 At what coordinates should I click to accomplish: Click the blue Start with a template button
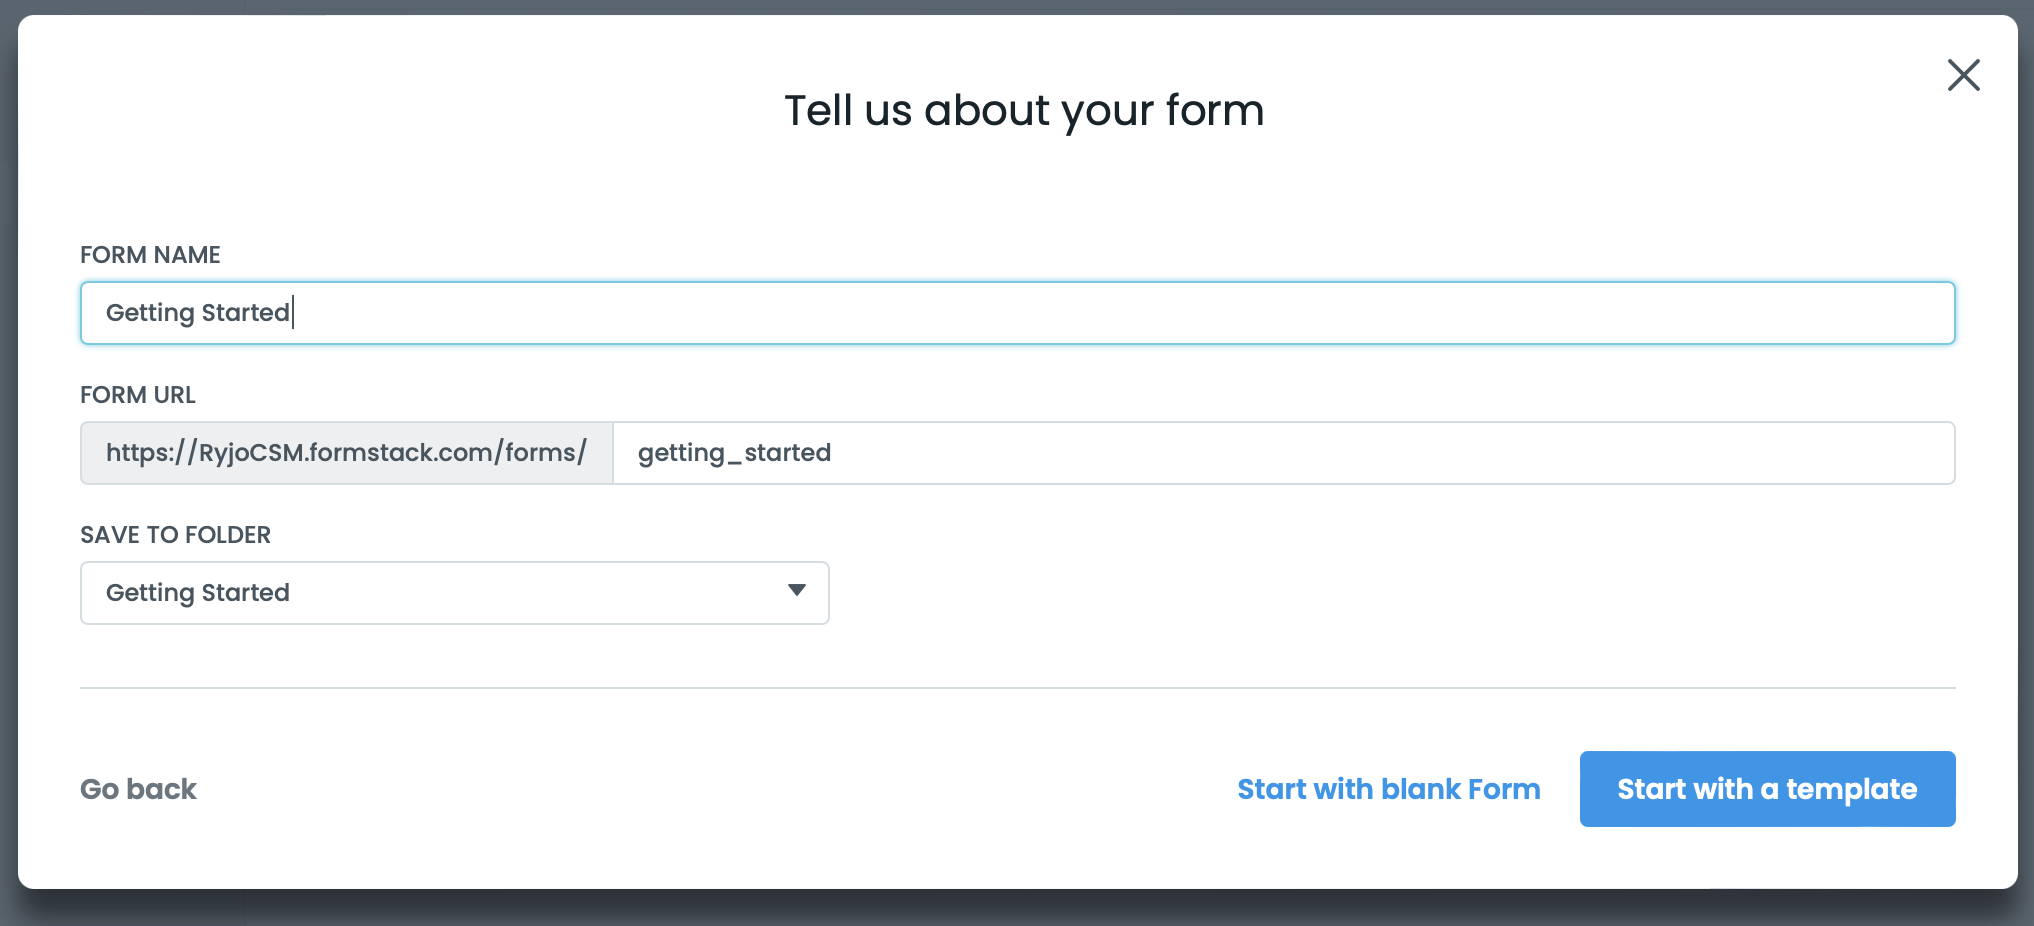(1766, 789)
